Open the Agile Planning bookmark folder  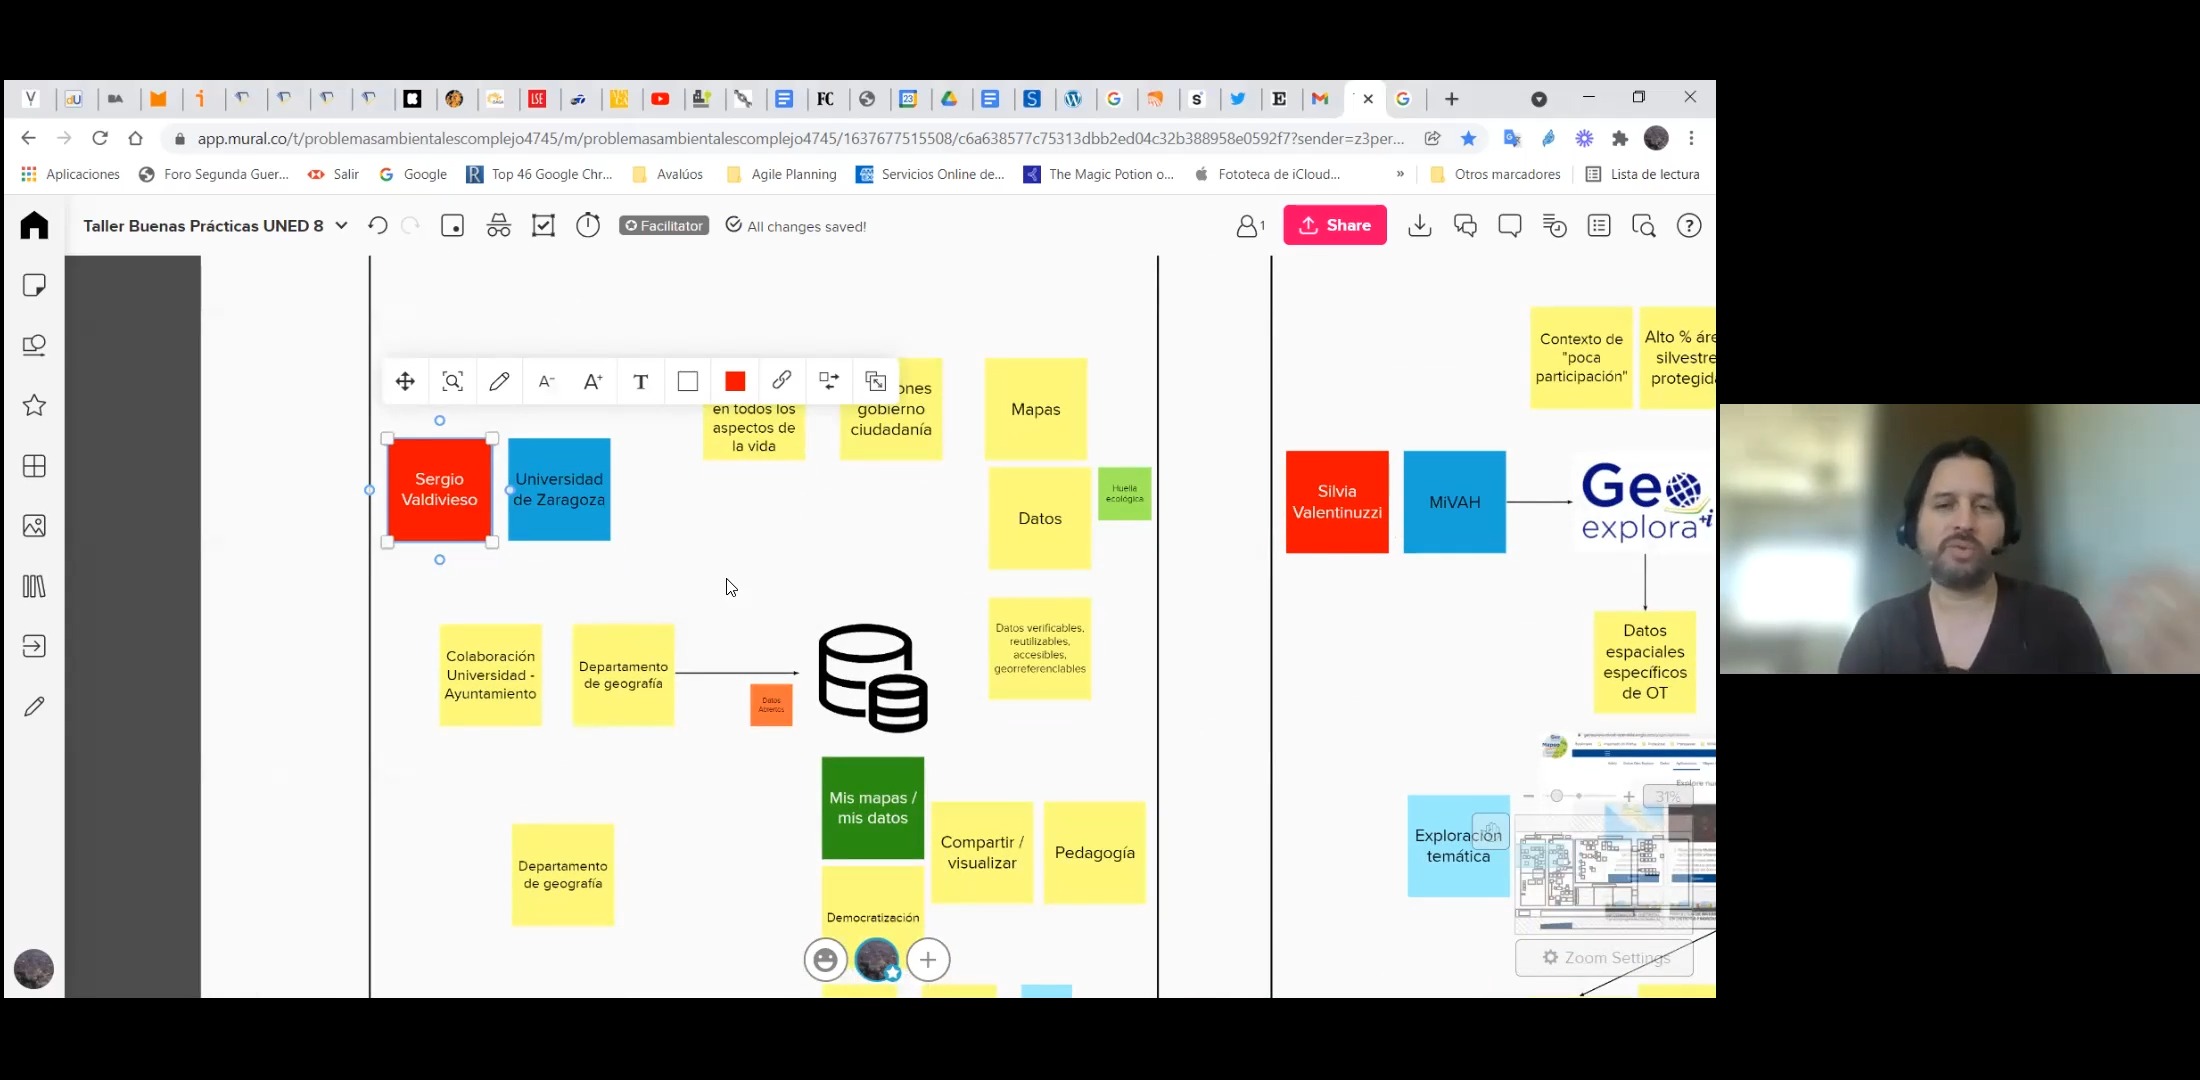(782, 174)
